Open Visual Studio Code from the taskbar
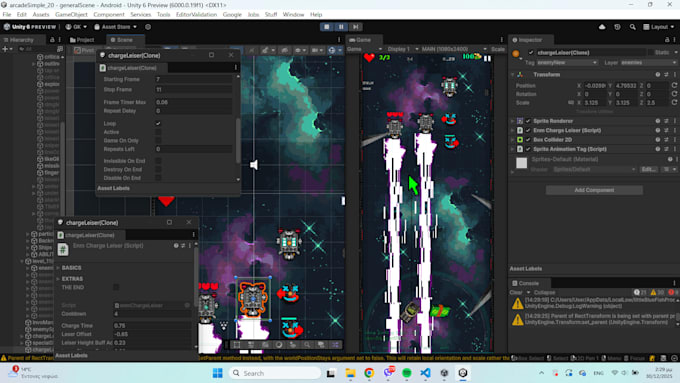Image resolution: width=680 pixels, height=383 pixels. coord(425,373)
